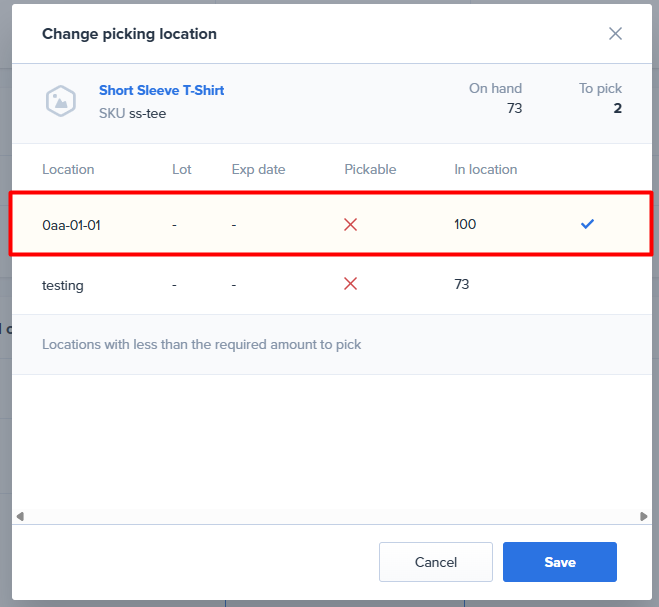Close the Change picking location dialog
659x607 pixels.
tap(615, 34)
